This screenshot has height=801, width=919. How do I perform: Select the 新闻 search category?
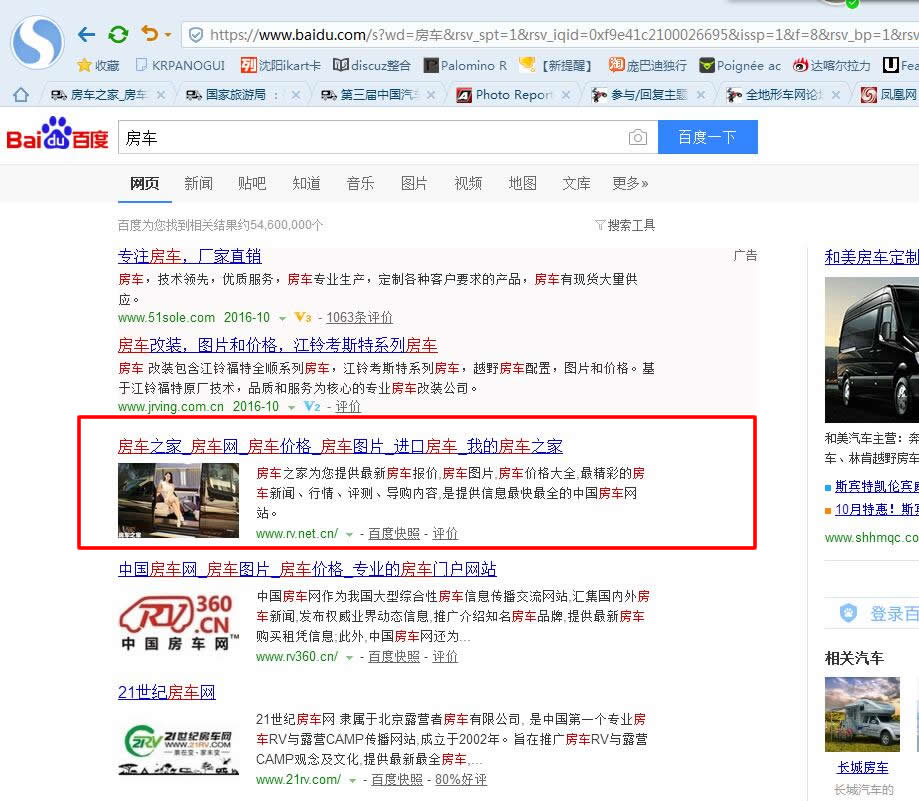point(199,183)
